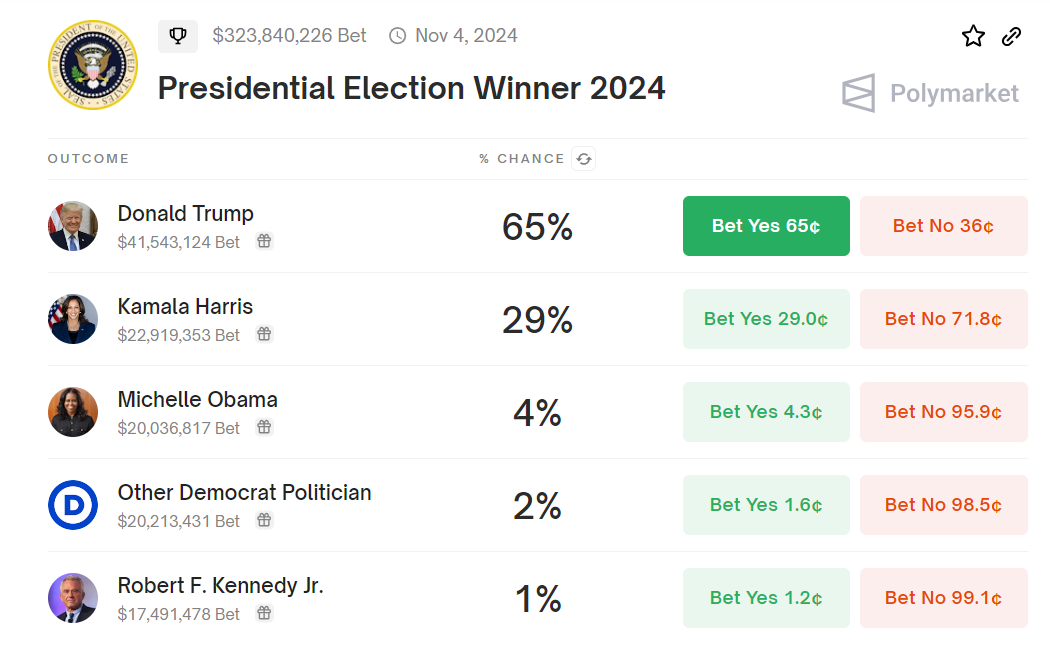Open Presidential Election Winner 2024 title
The width and height of the screenshot is (1050, 652).
point(411,88)
